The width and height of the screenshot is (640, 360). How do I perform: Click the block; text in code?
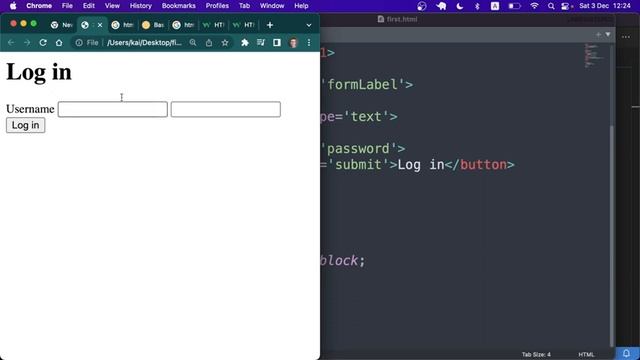[342, 260]
